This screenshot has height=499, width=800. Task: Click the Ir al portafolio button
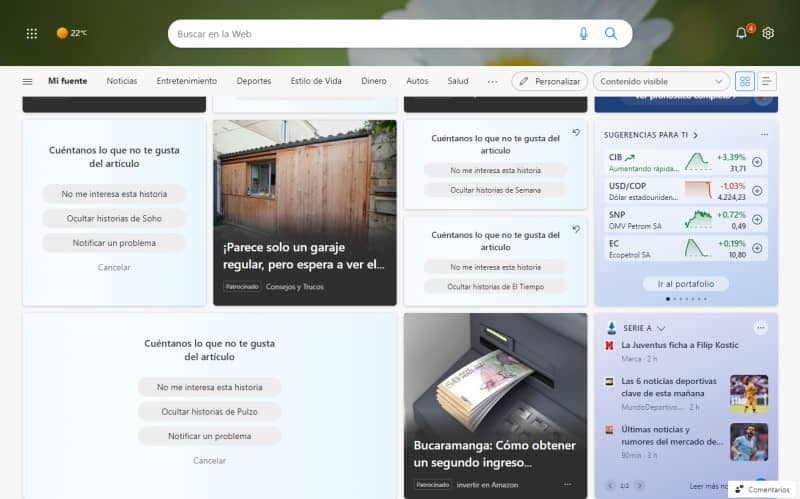(x=686, y=284)
